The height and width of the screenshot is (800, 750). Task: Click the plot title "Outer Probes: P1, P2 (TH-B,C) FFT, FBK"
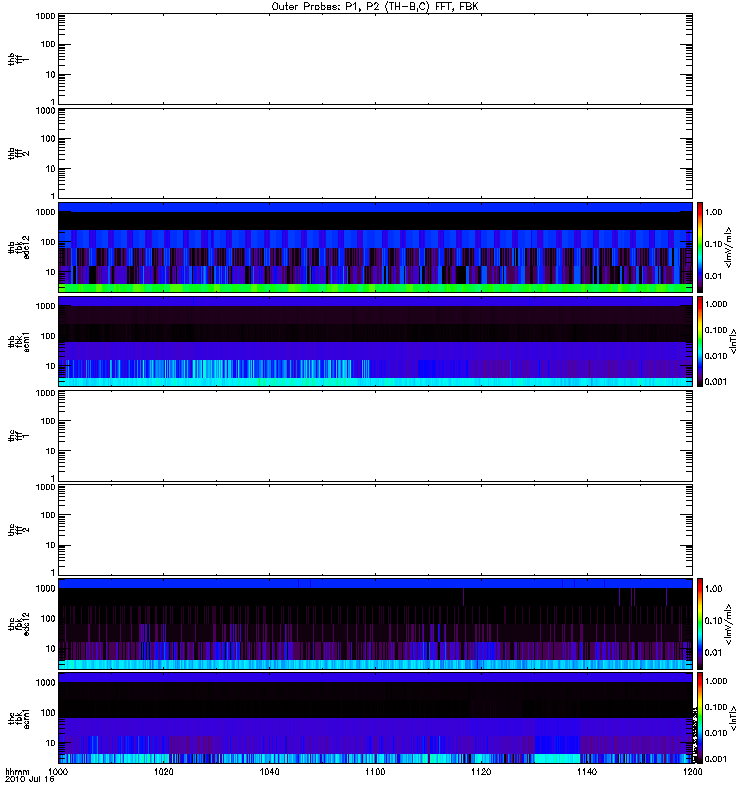(x=375, y=7)
